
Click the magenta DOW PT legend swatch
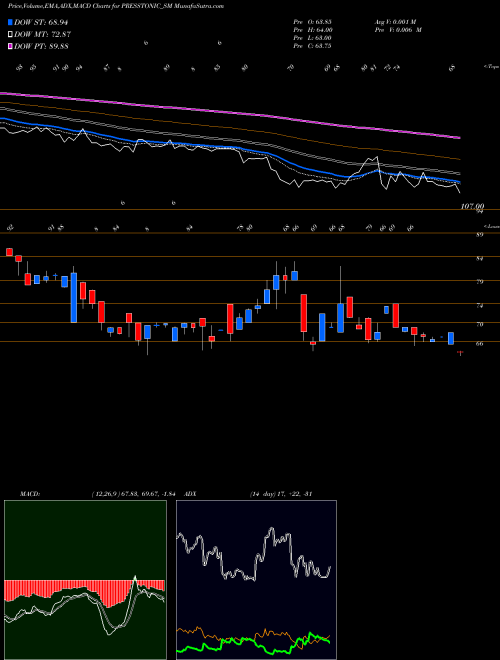click(10, 46)
